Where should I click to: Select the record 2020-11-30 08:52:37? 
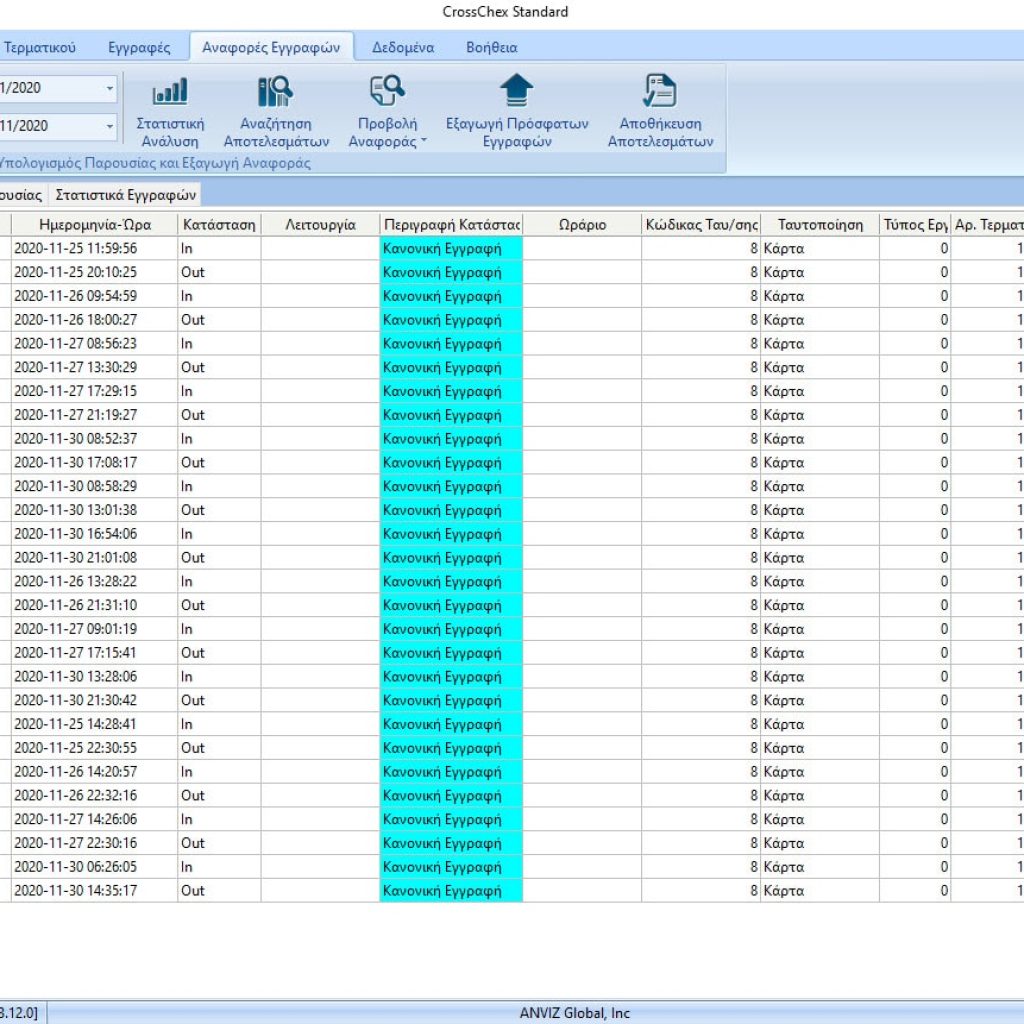coord(512,438)
